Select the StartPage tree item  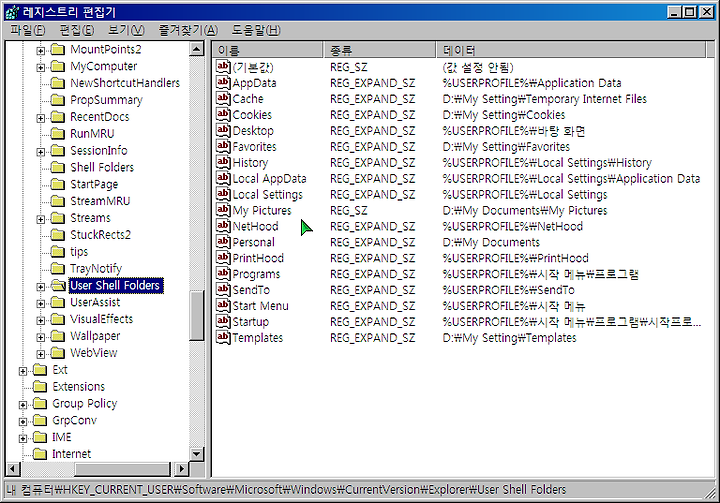coord(94,184)
